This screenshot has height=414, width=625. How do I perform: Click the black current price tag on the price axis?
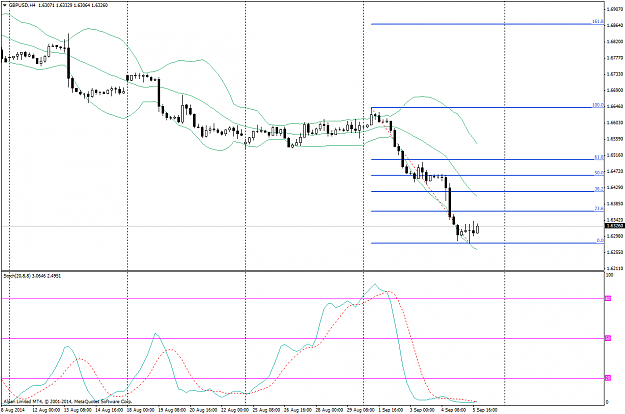[x=614, y=226]
